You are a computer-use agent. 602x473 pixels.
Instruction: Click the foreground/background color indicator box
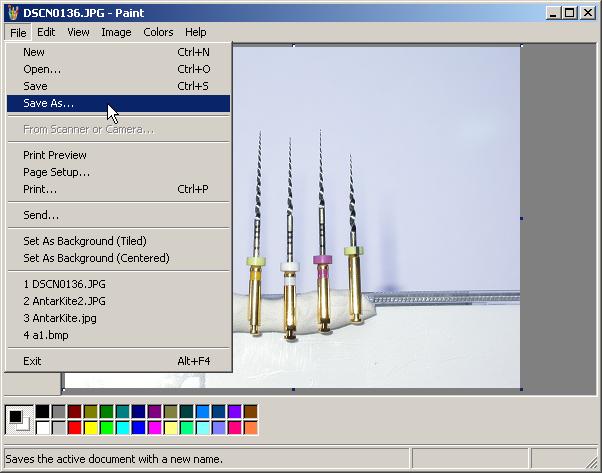pyautogui.click(x=19, y=420)
